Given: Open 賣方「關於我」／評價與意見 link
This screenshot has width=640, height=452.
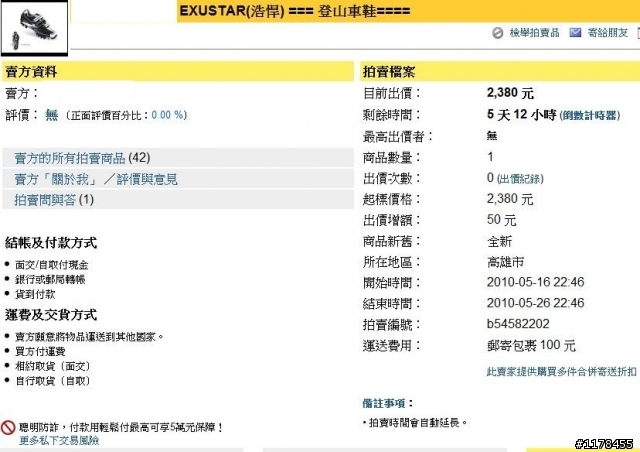Looking at the screenshot, I should tap(96, 179).
